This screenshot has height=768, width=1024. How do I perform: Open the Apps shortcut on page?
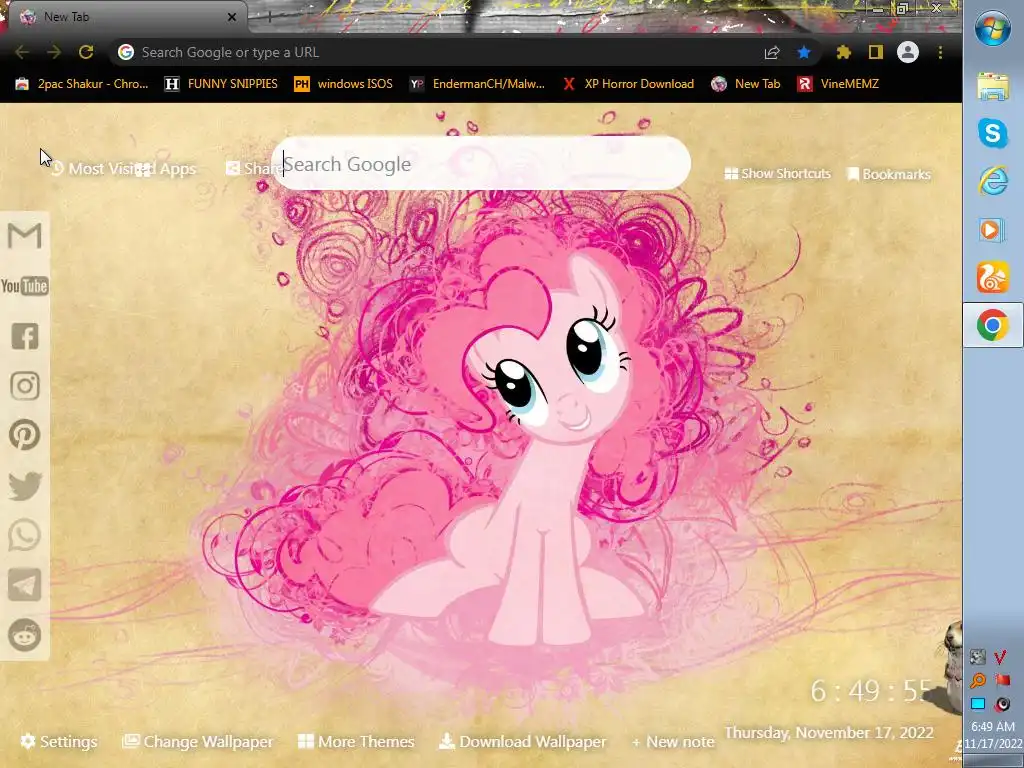167,169
